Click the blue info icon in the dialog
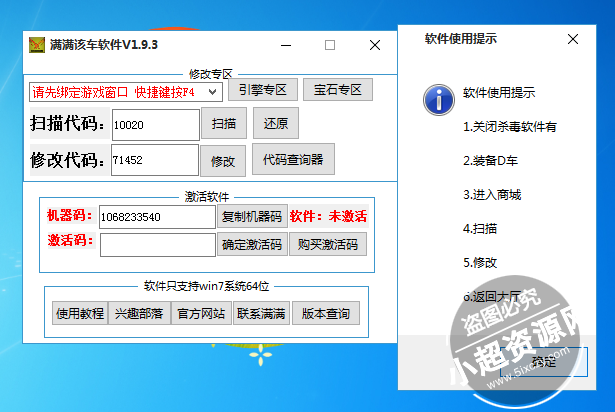Viewport: 615px width, 412px height. coord(439,100)
